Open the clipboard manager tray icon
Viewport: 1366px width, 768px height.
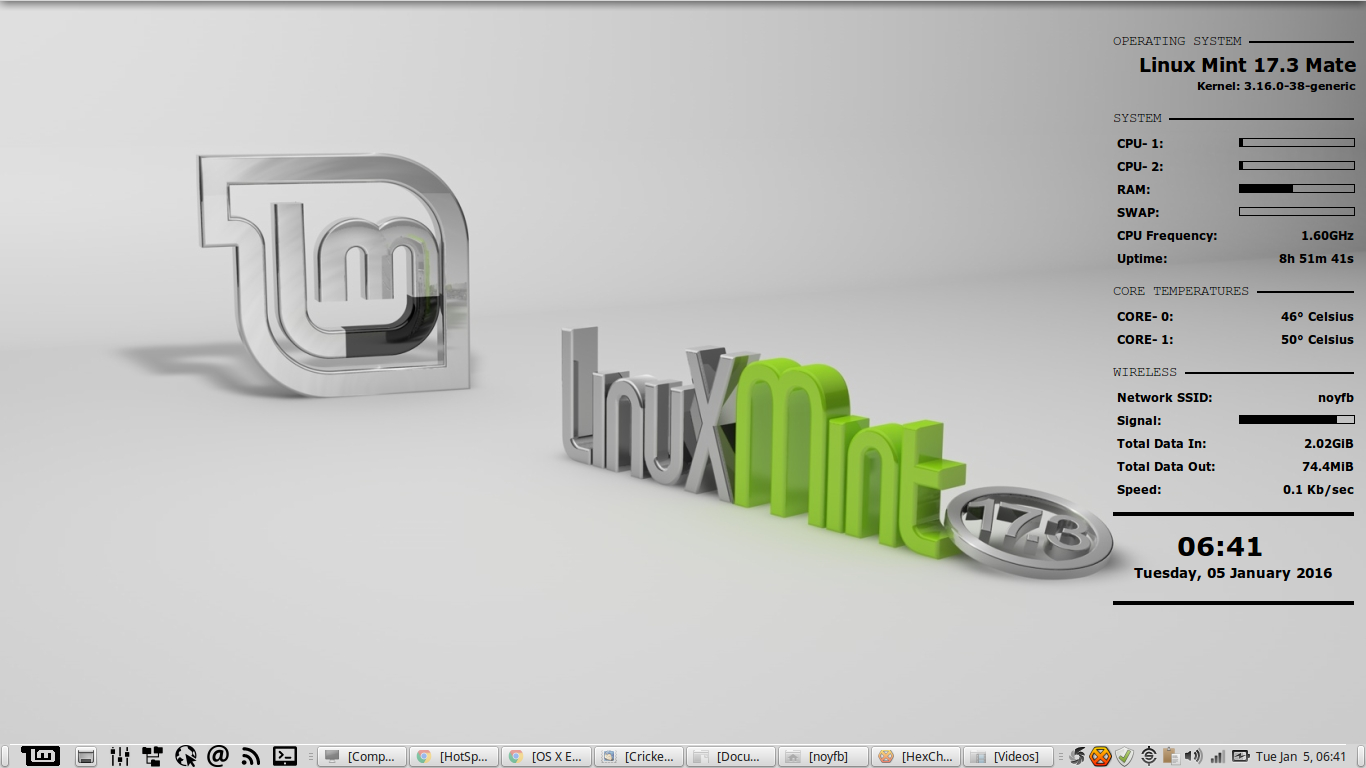[x=1170, y=757]
